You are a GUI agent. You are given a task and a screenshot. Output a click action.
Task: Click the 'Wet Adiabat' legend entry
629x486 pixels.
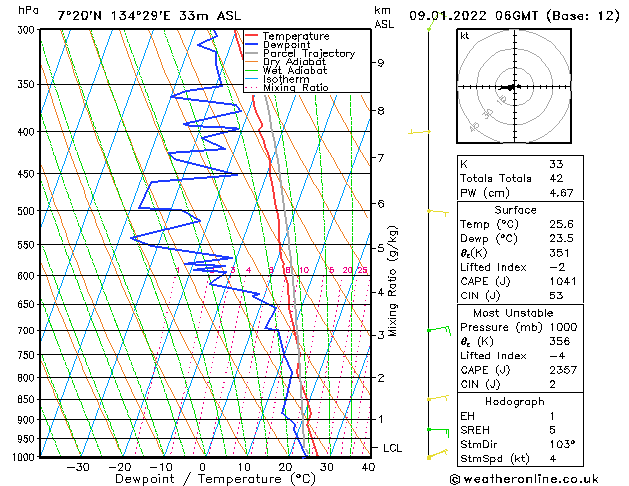[295, 71]
